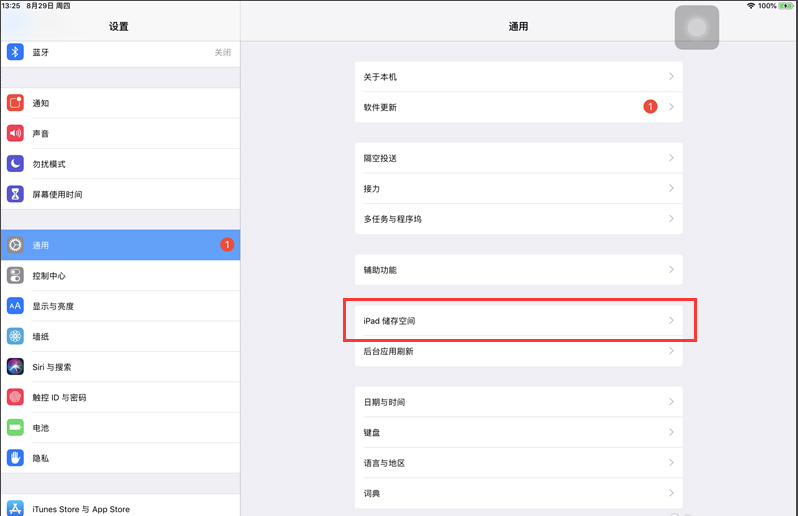
Task: Tap the Display & Brightness AA icon
Action: 15,306
